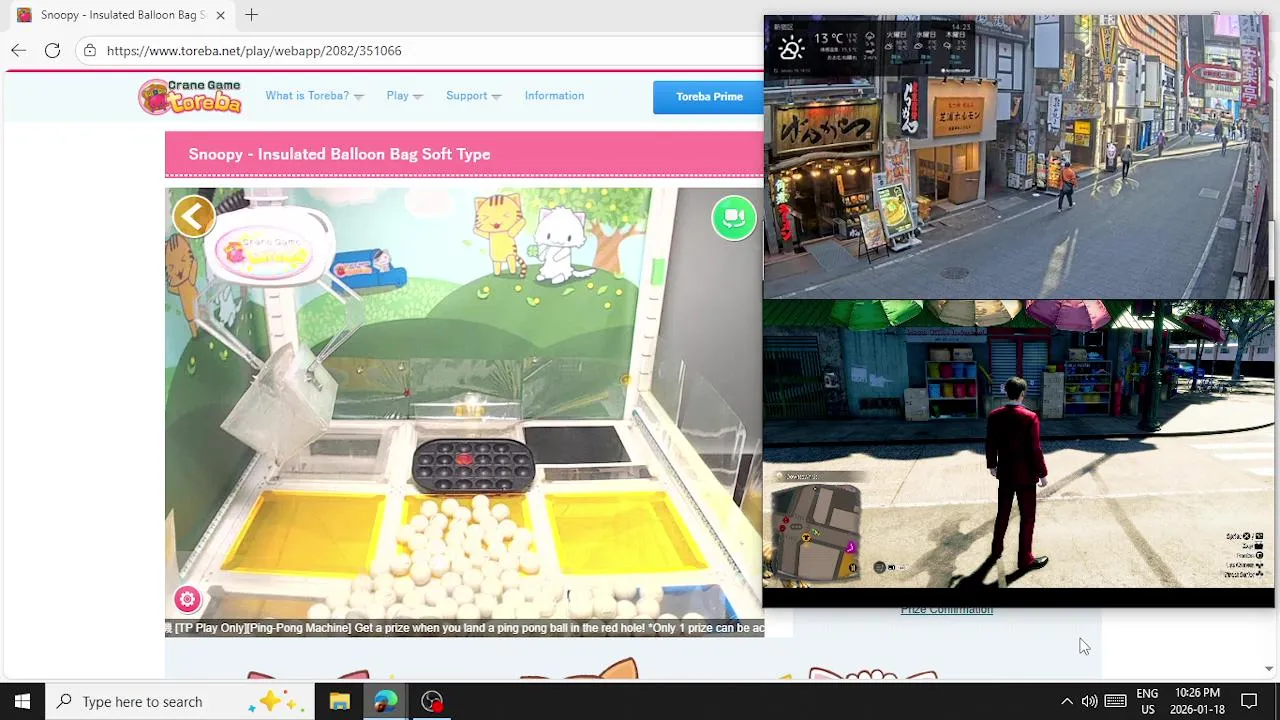Go back with the browser back arrow
The image size is (1280, 720).
[18, 50]
